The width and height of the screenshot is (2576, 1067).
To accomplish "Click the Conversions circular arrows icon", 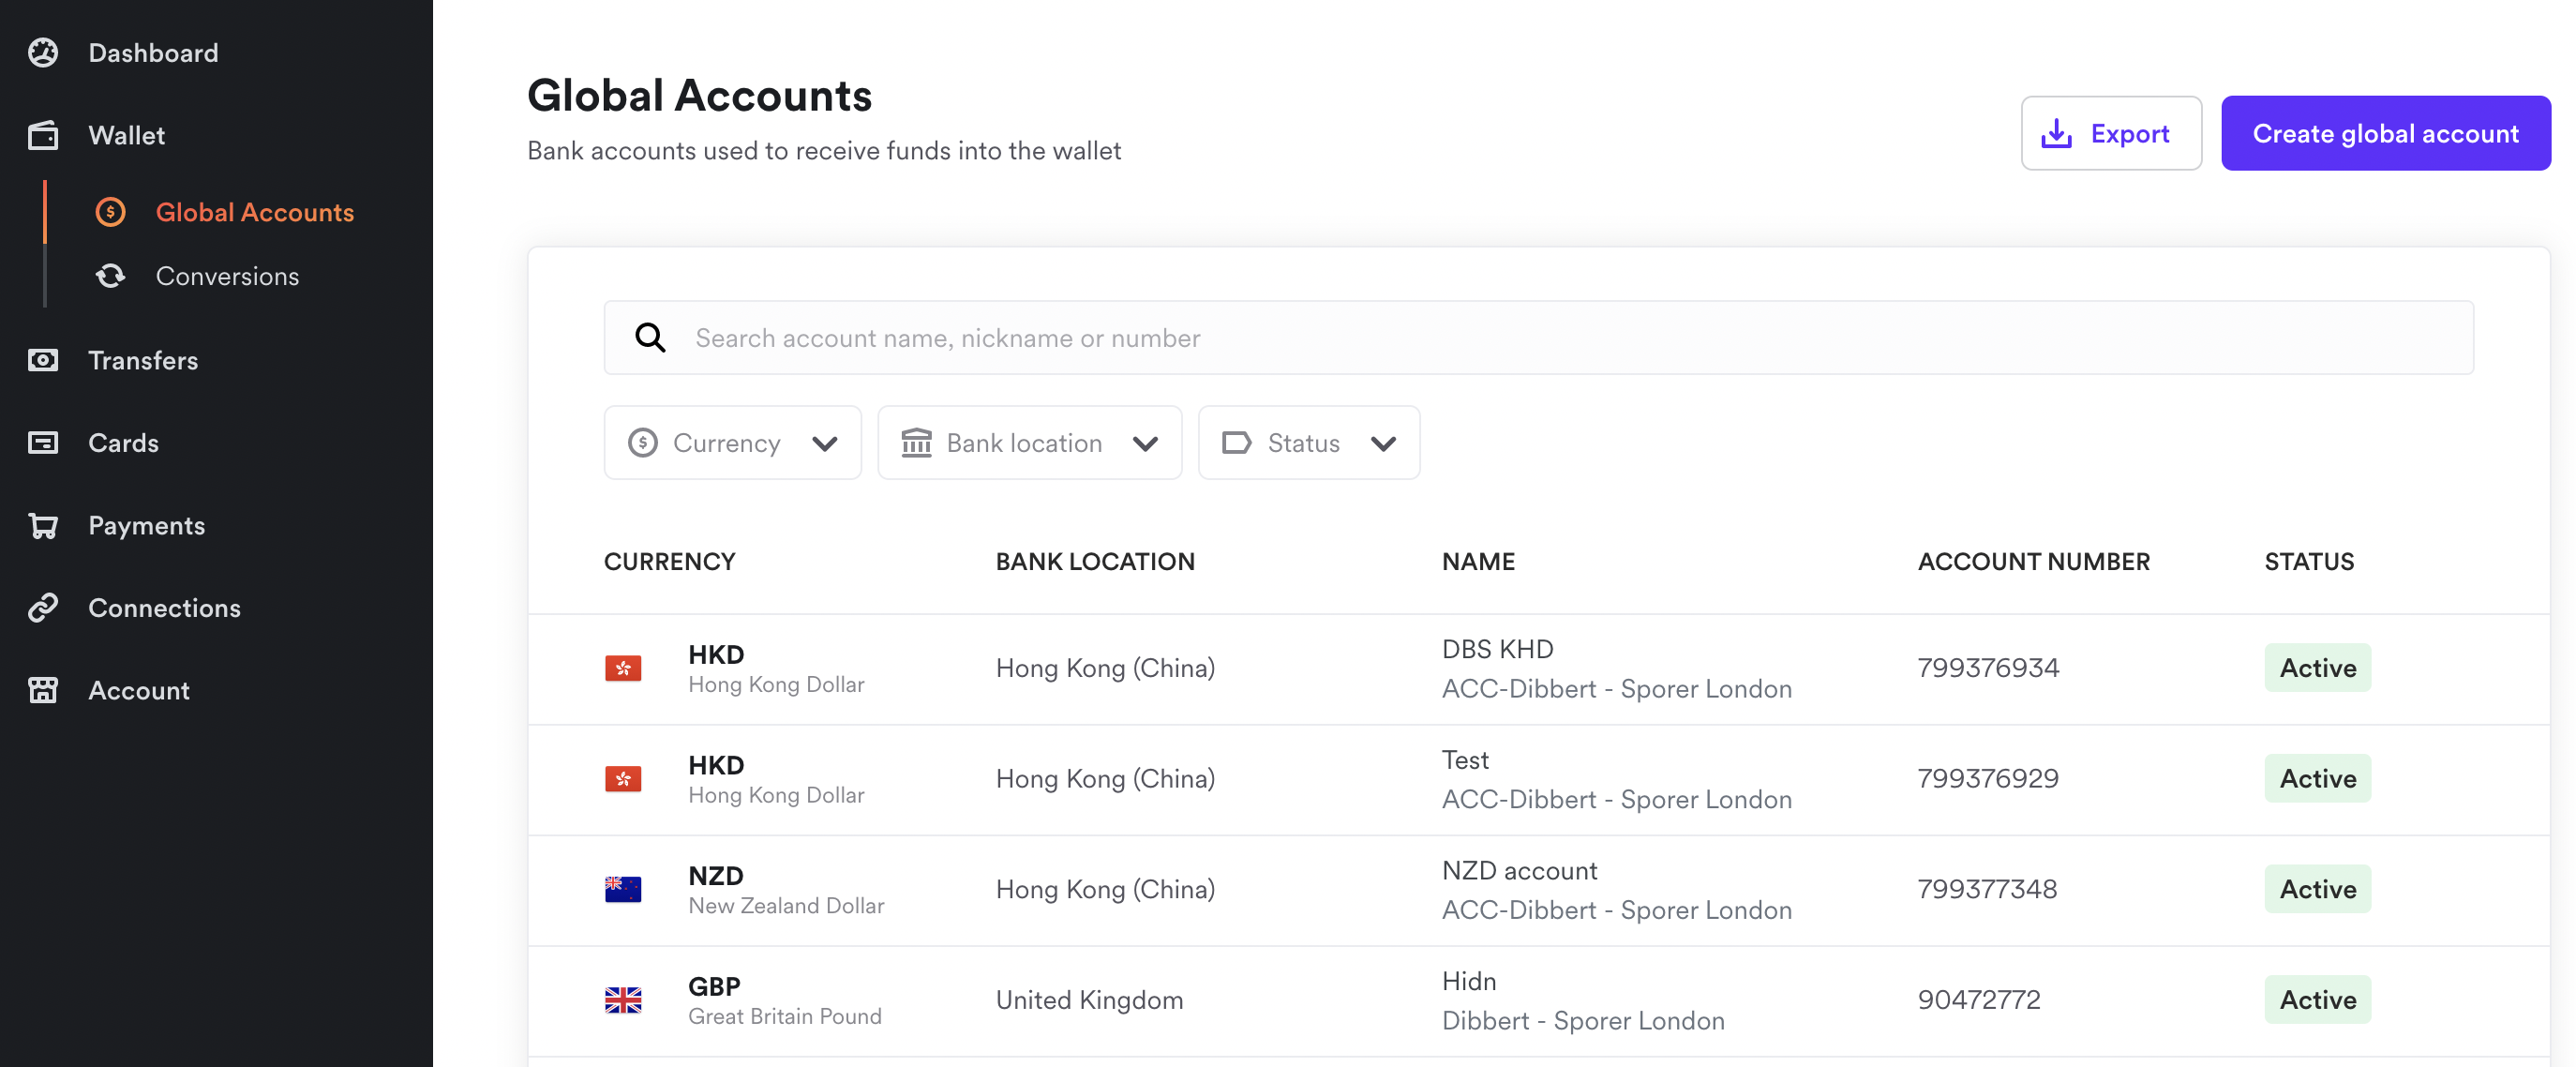I will point(110,276).
